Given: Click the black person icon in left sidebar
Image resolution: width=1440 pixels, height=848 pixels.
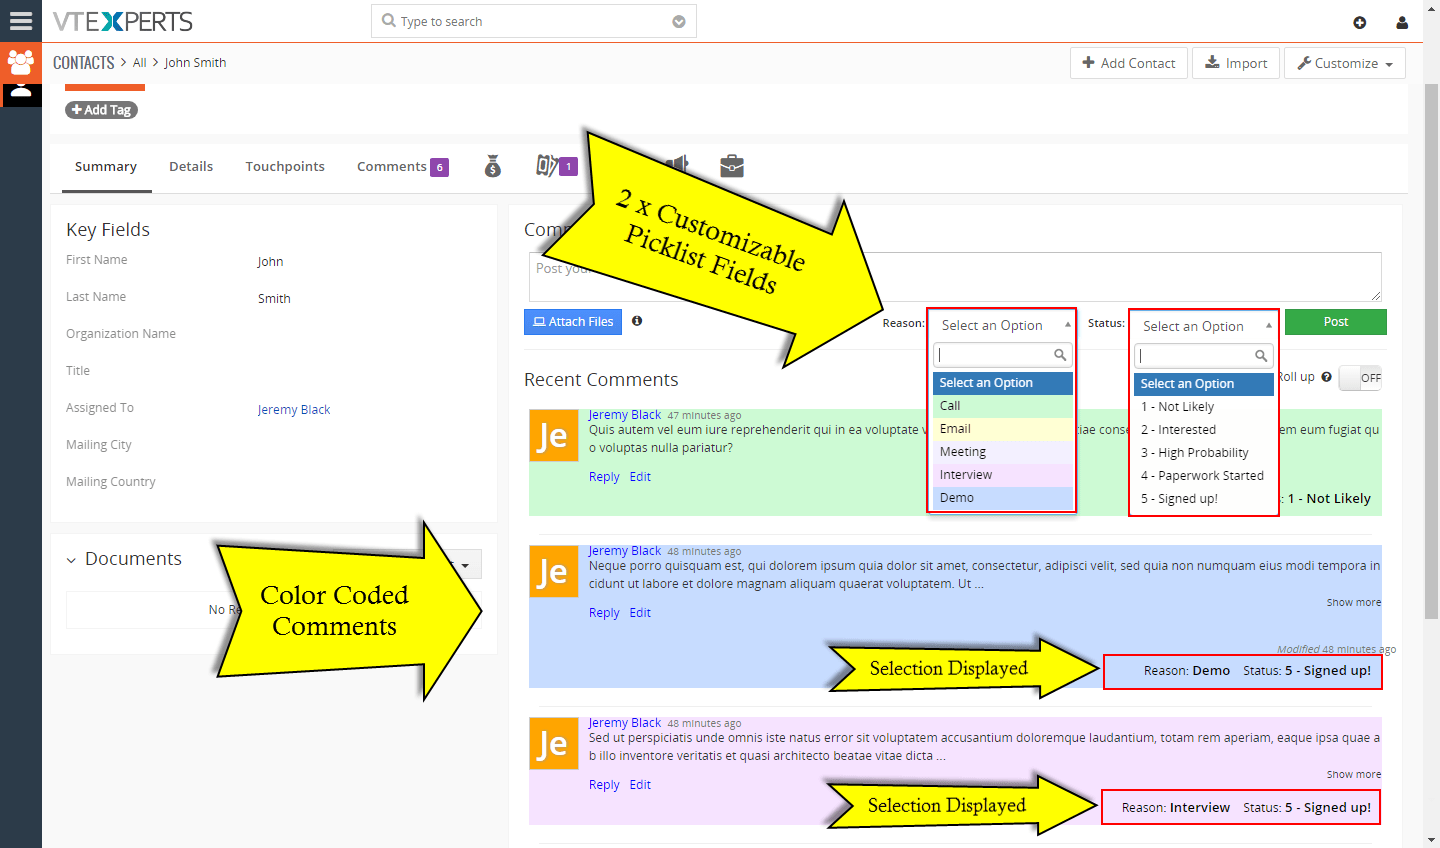Looking at the screenshot, I should tap(21, 95).
